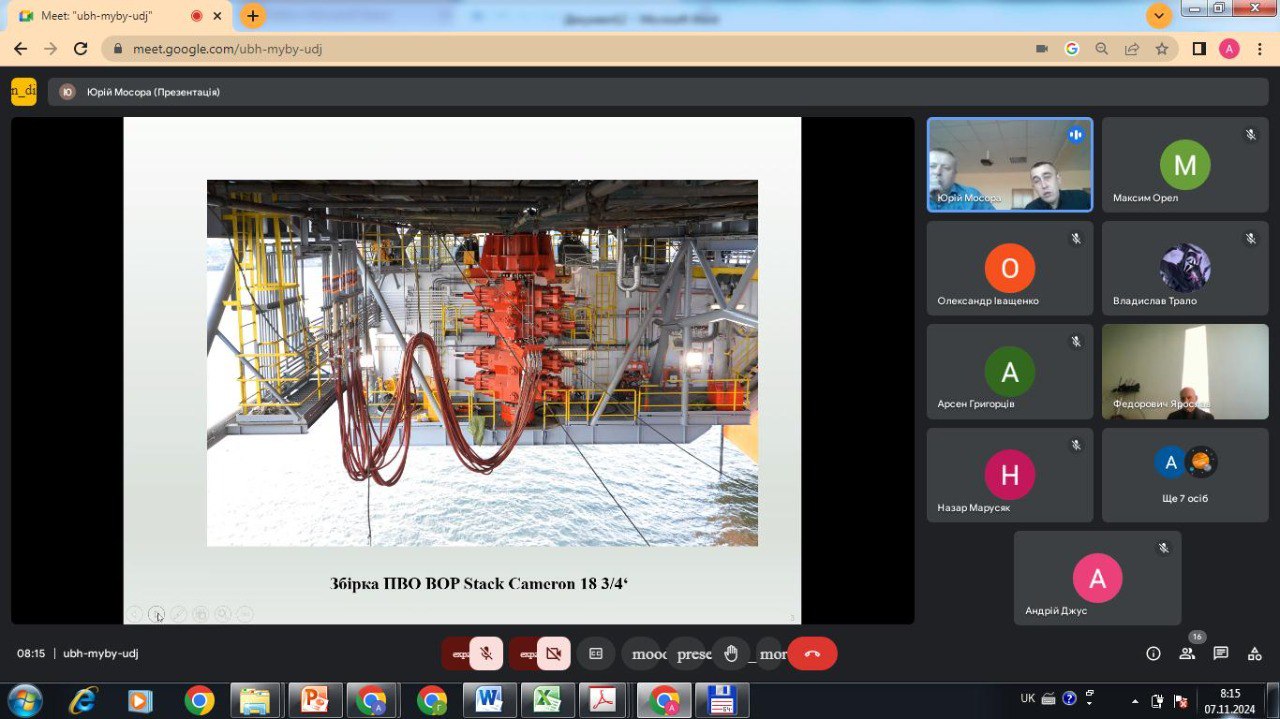
Task: Expand microphone audio settings arrow
Action: pos(459,653)
